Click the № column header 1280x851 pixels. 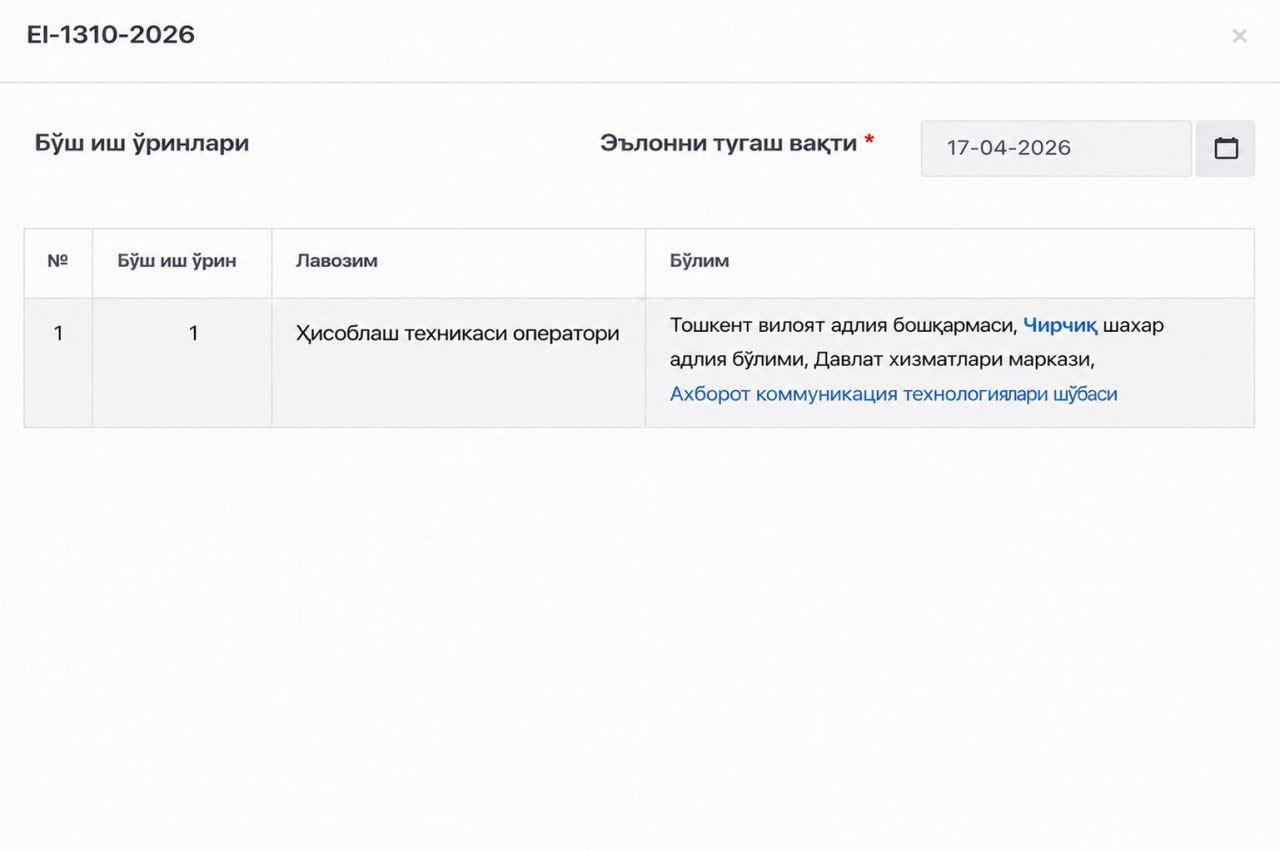pos(58,262)
